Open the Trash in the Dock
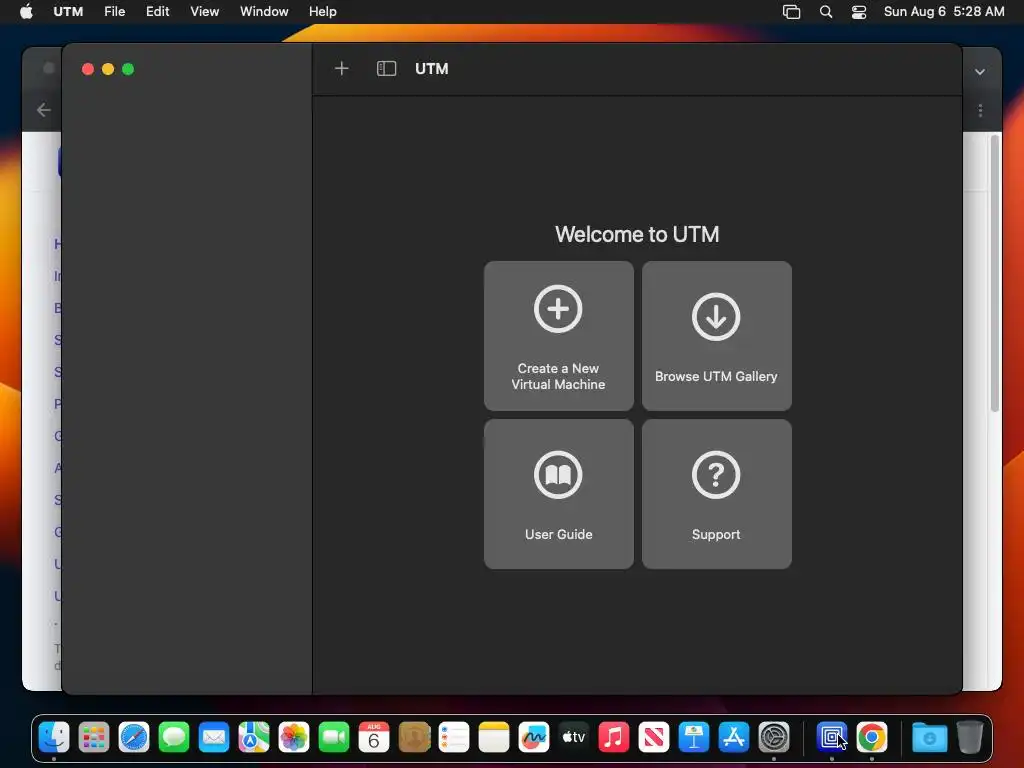 [x=970, y=737]
